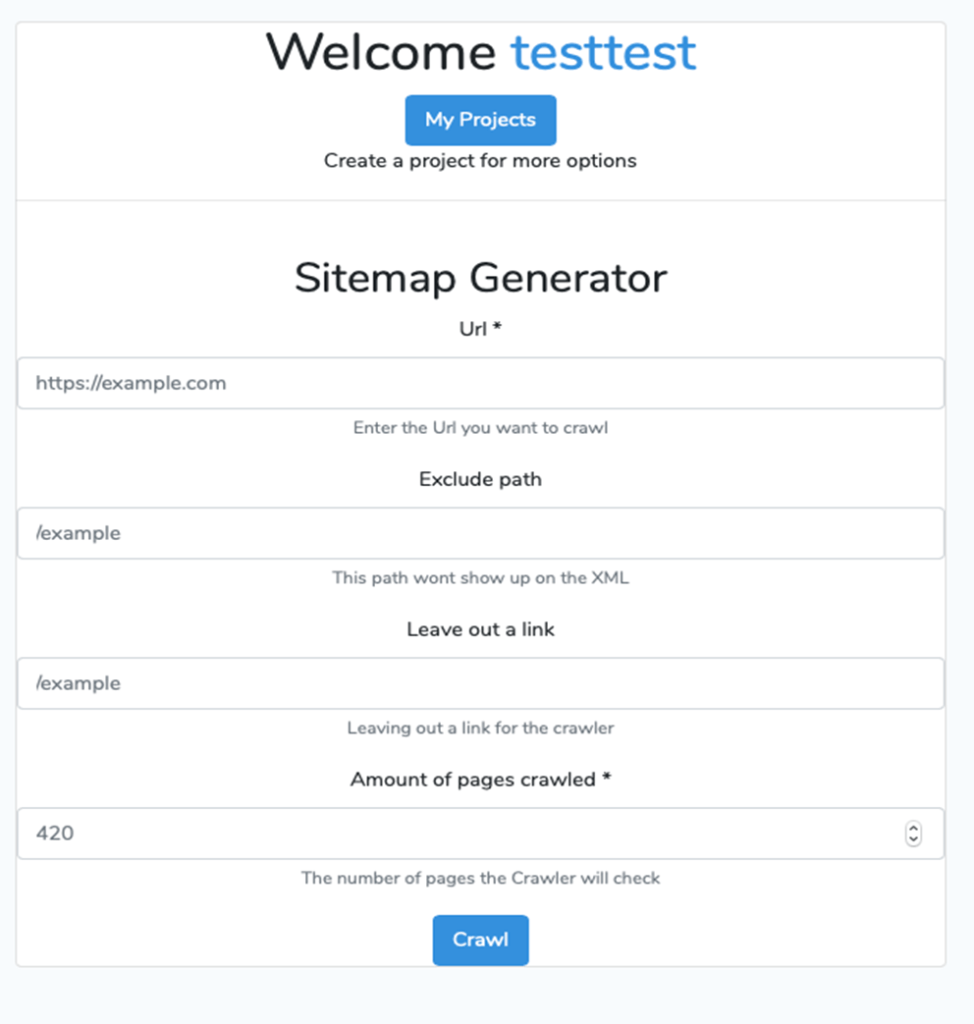The height and width of the screenshot is (1024, 974).
Task: Click the My Projects button
Action: pyautogui.click(x=480, y=119)
